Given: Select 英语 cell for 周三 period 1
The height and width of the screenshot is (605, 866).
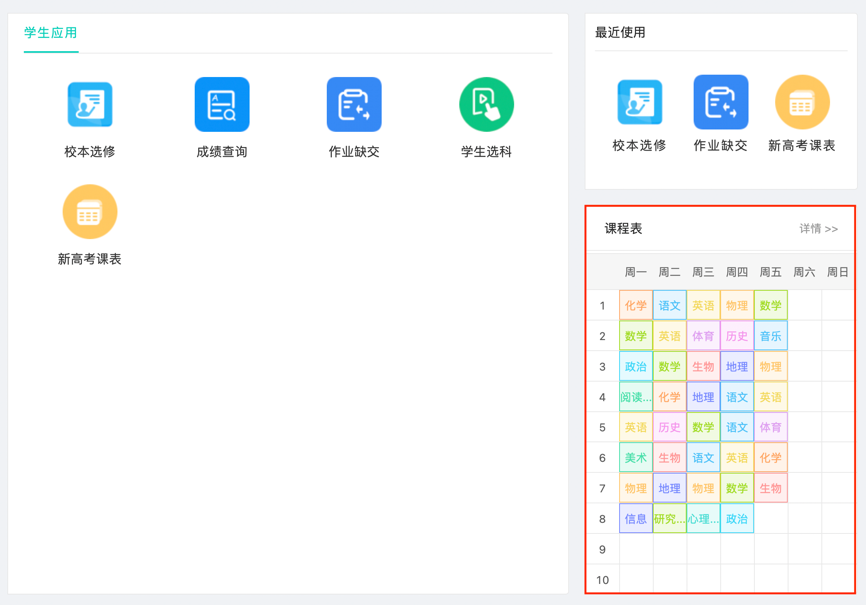Looking at the screenshot, I should click(x=703, y=305).
